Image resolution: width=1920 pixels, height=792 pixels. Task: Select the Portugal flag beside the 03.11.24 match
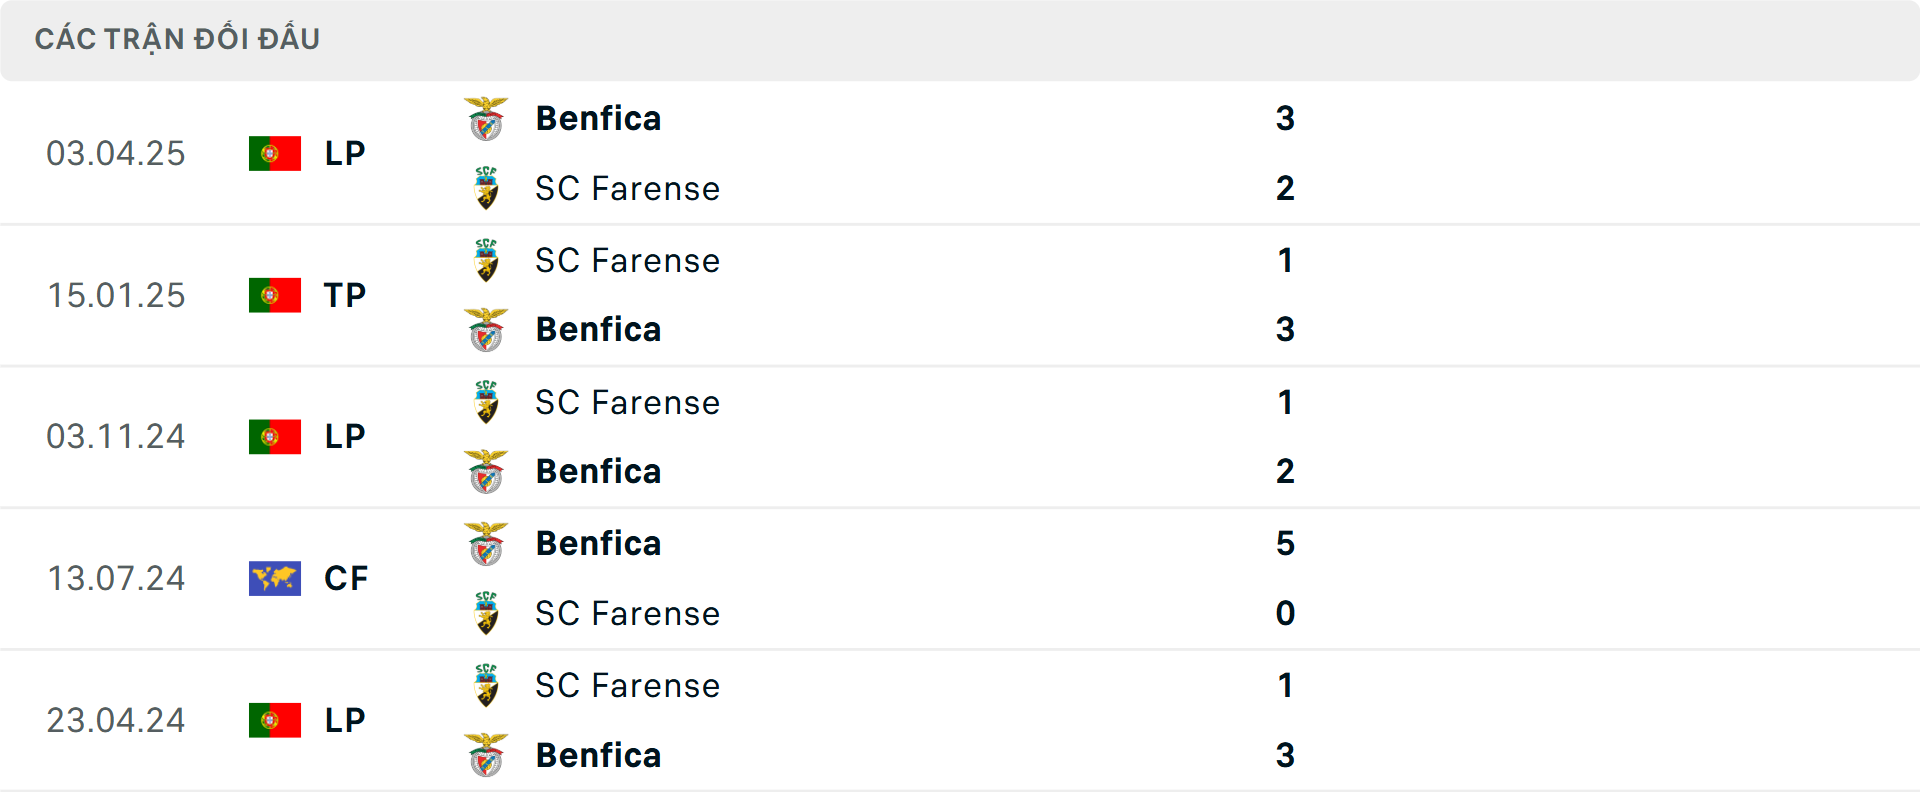274,436
